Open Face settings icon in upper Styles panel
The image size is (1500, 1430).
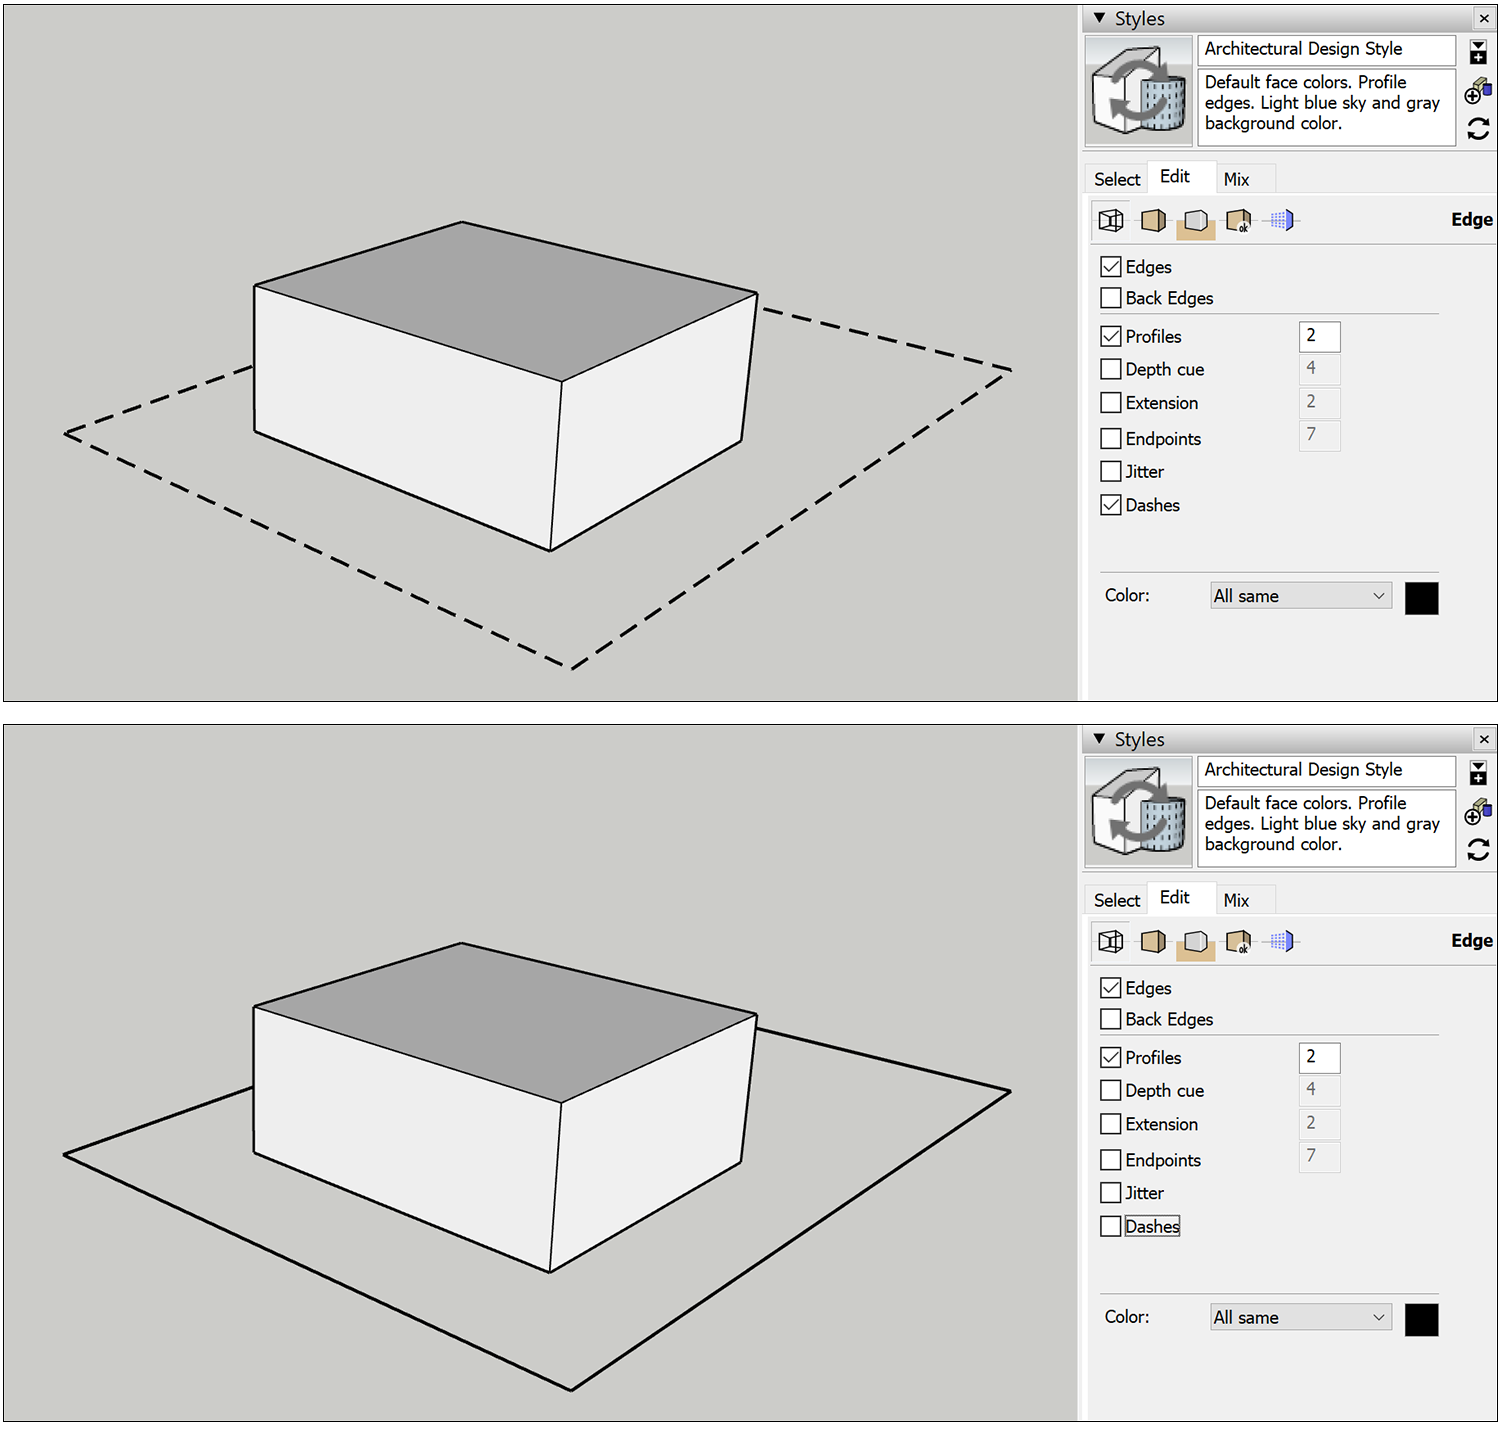(x=1153, y=221)
